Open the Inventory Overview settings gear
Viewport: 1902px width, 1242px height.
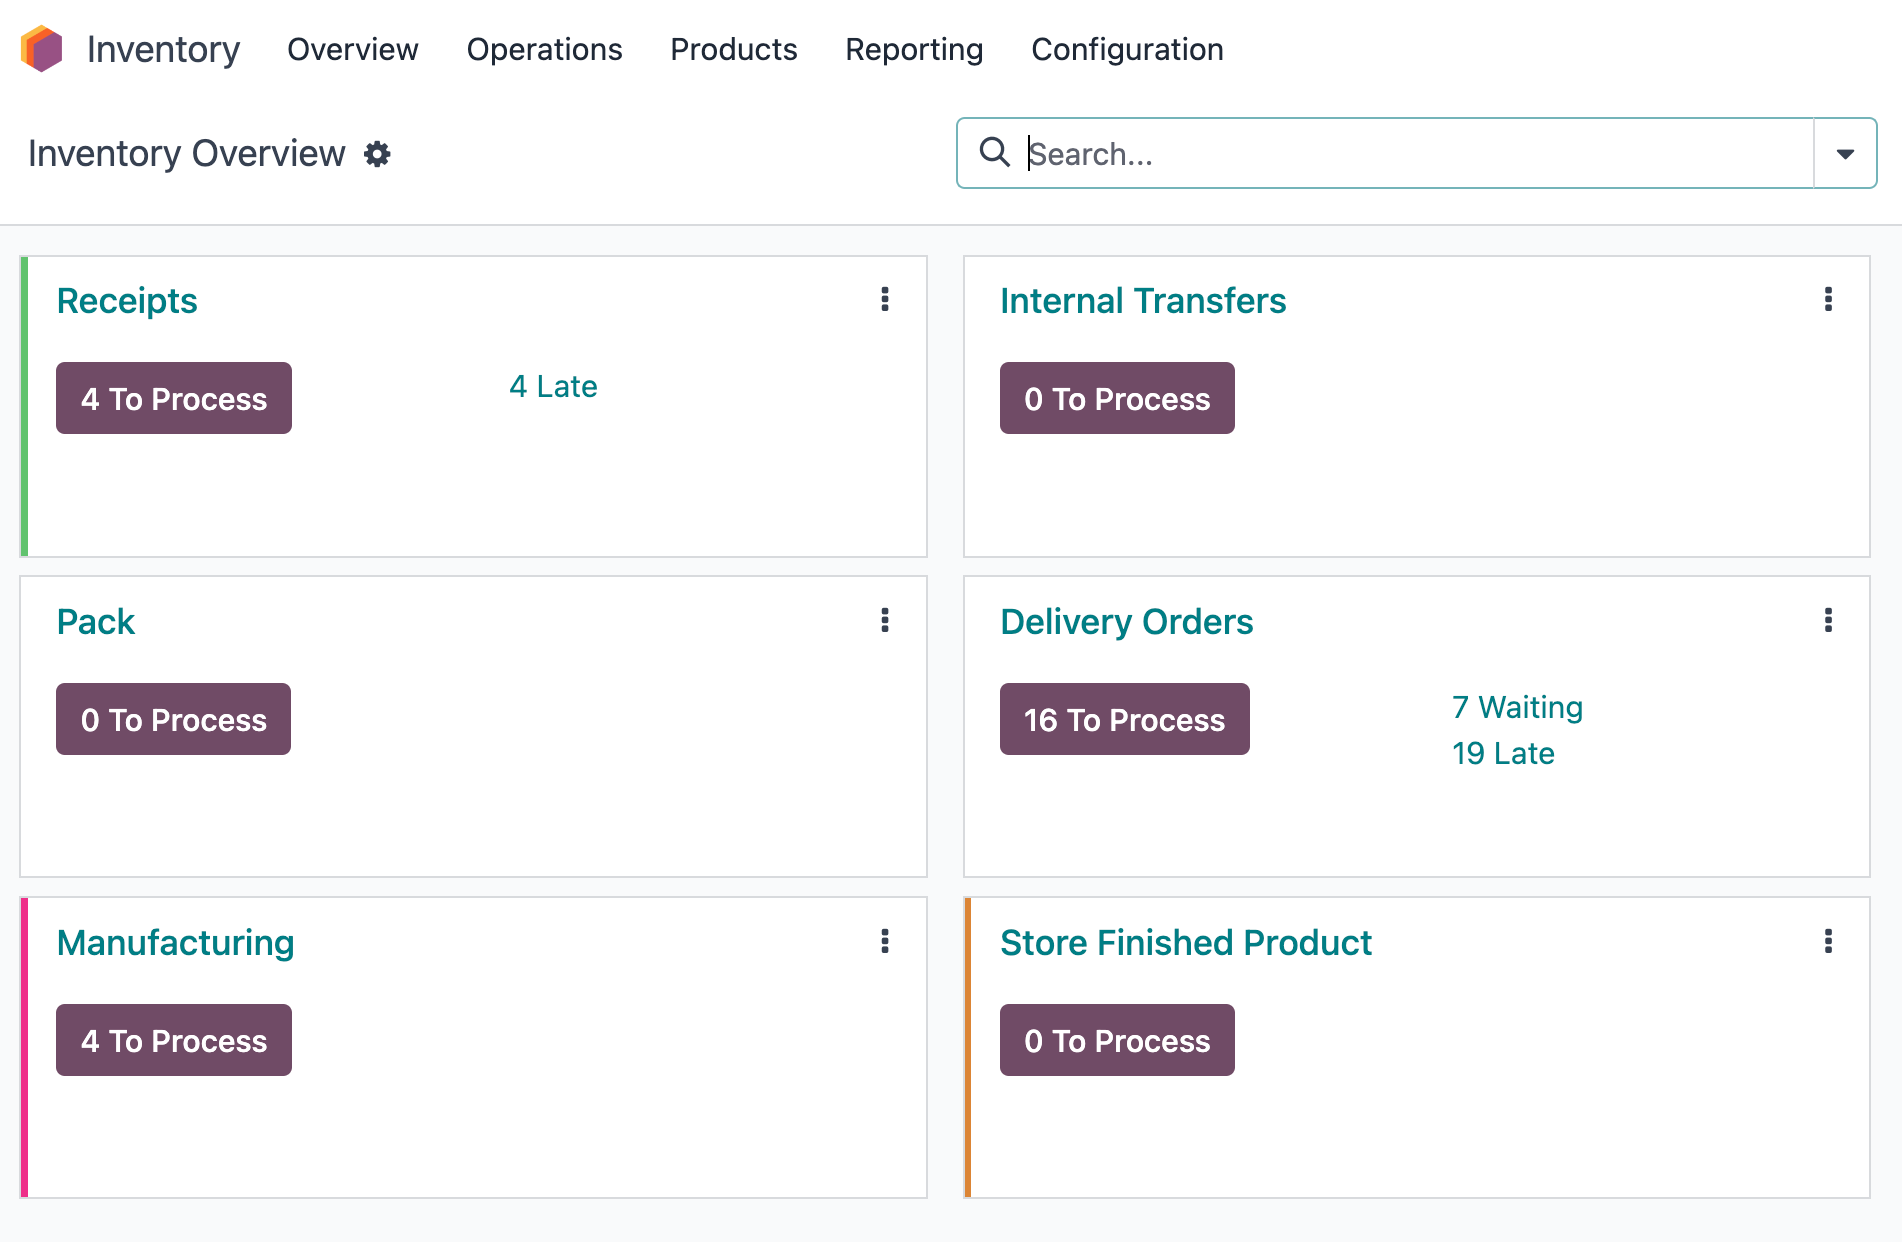[377, 154]
